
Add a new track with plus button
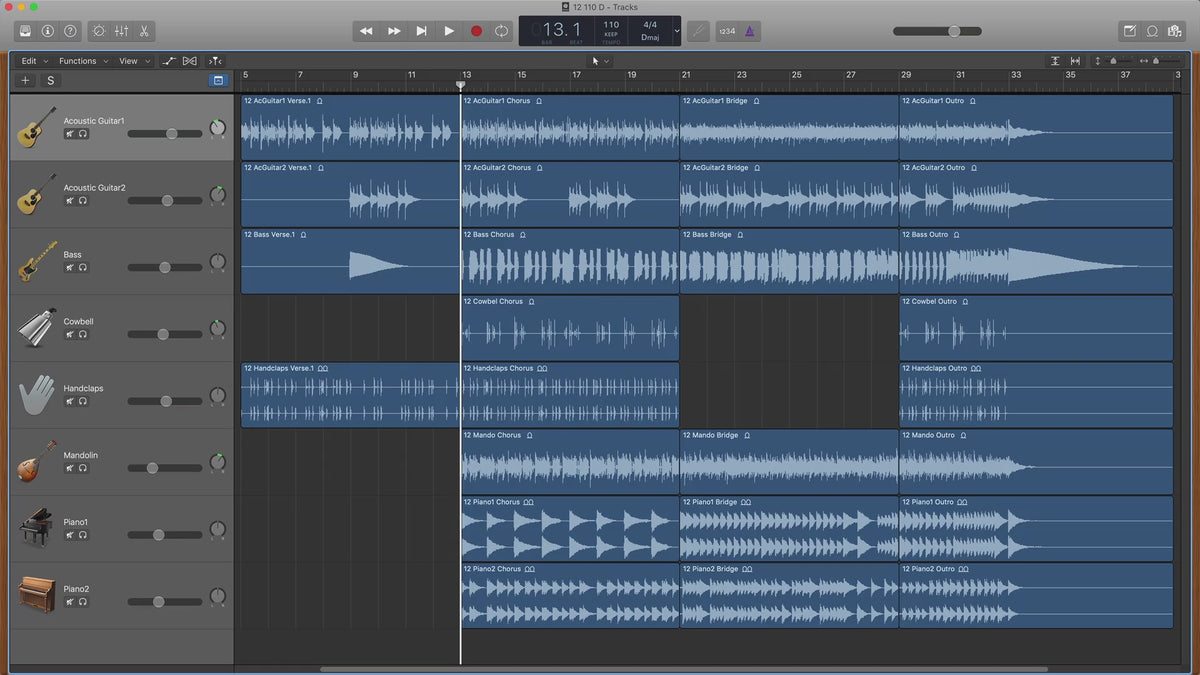pos(26,81)
